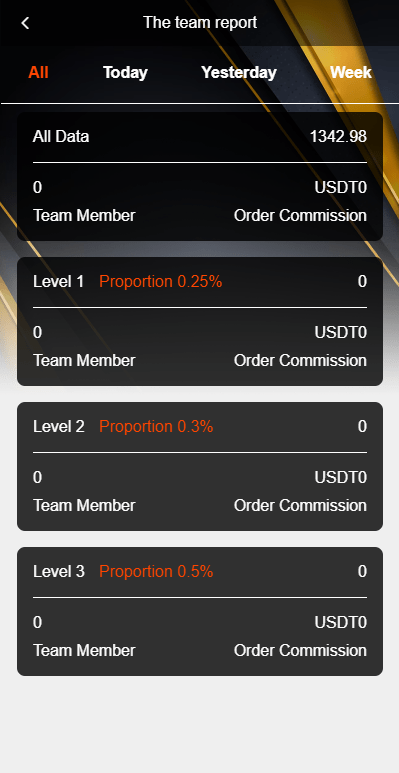Click the Proportion 0.3% label
The height and width of the screenshot is (773, 399).
pos(156,426)
